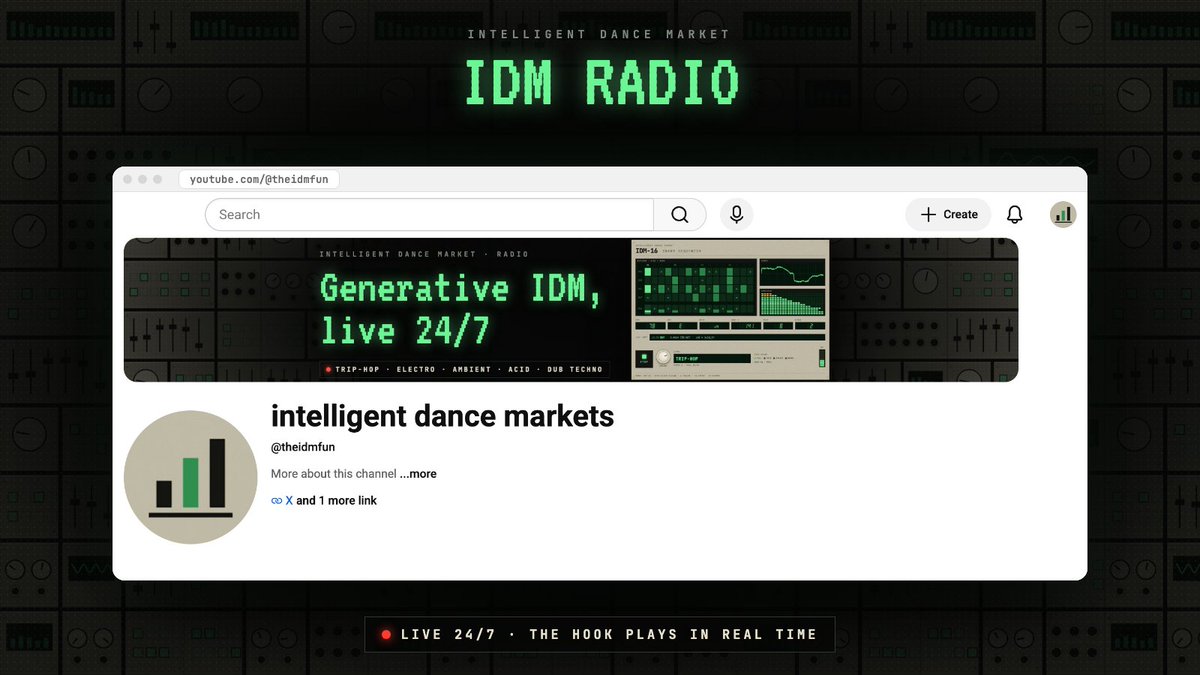Open account avatar menu at top right
This screenshot has height=675, width=1200.
1063,215
